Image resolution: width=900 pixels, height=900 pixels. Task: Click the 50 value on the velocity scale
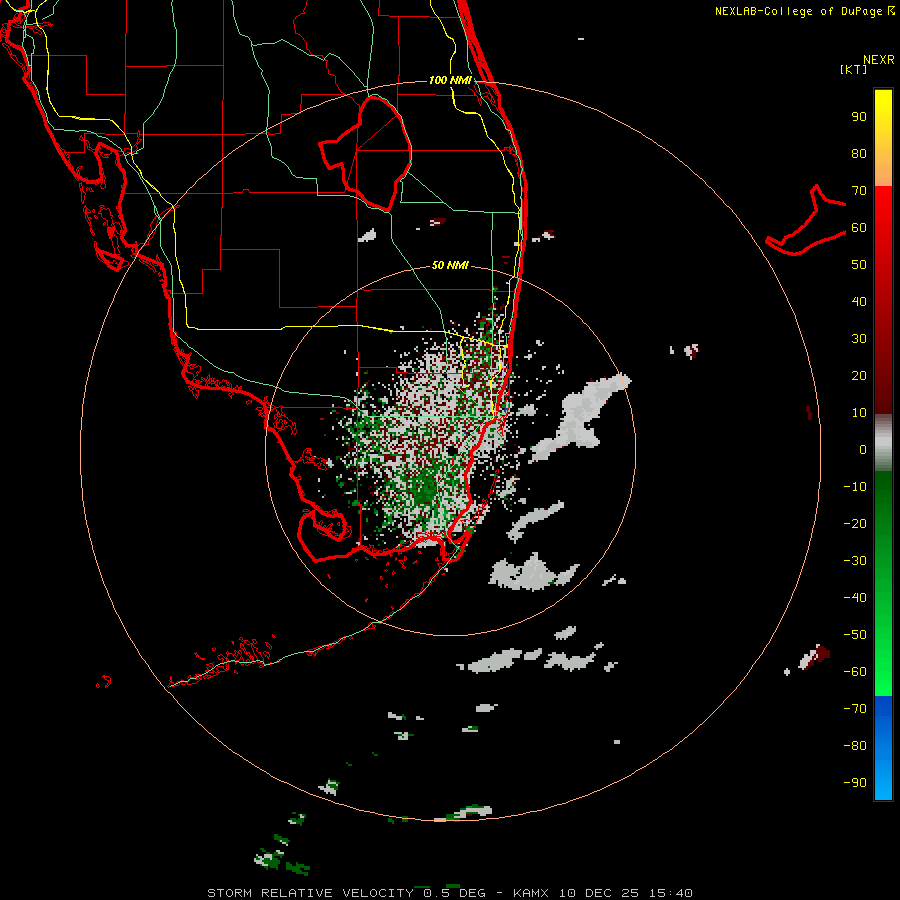coord(859,265)
